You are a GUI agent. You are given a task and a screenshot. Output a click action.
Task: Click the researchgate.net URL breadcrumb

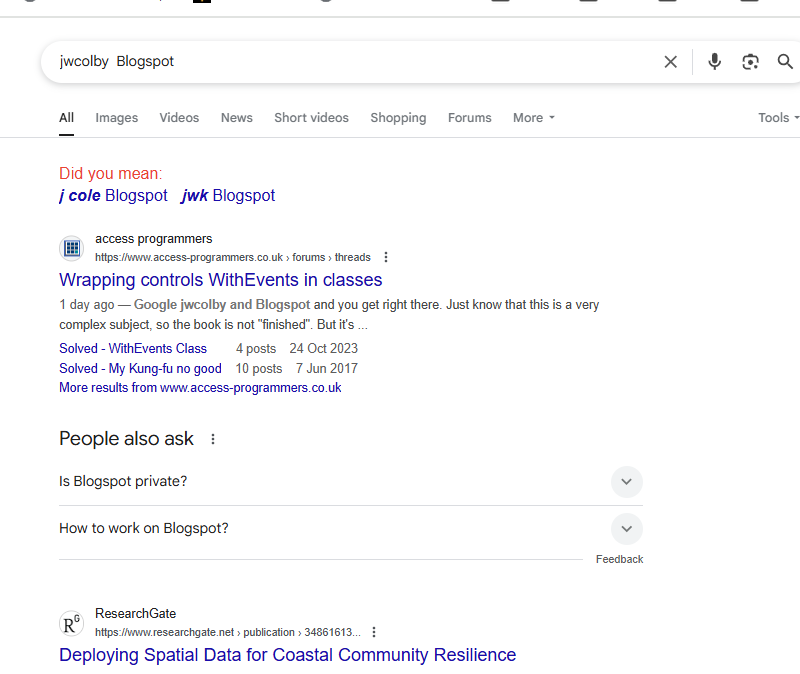pyautogui.click(x=228, y=632)
